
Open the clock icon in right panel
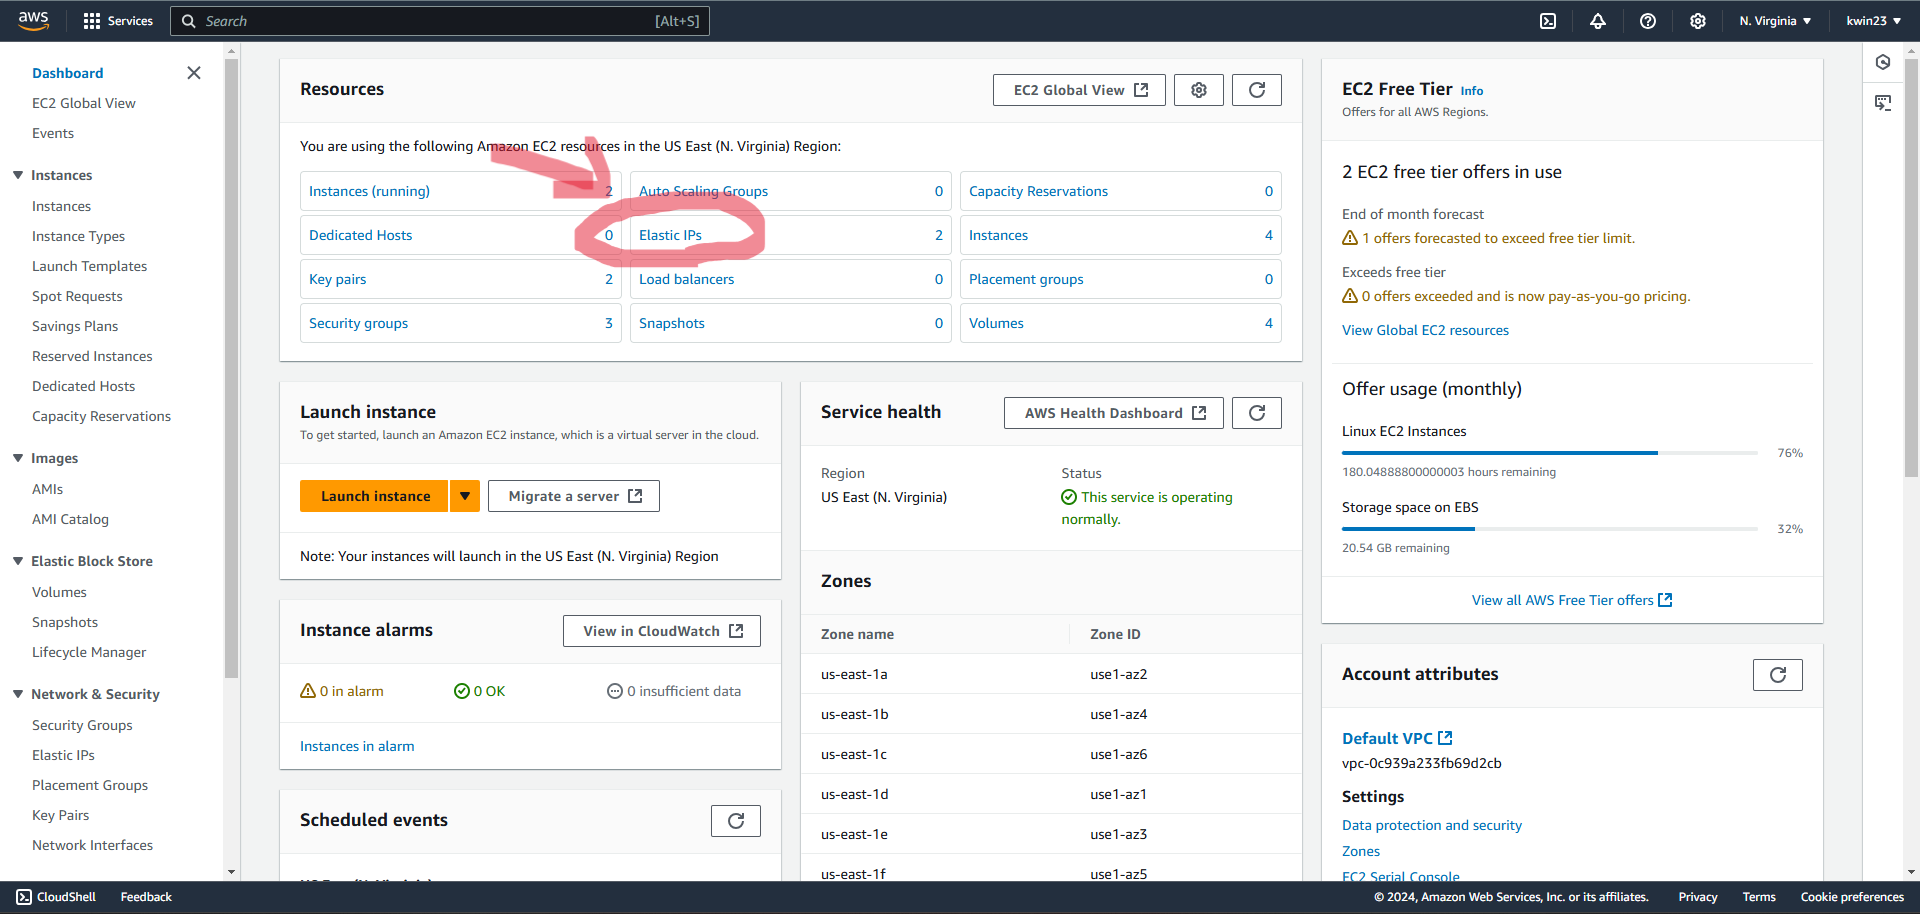click(x=1883, y=62)
